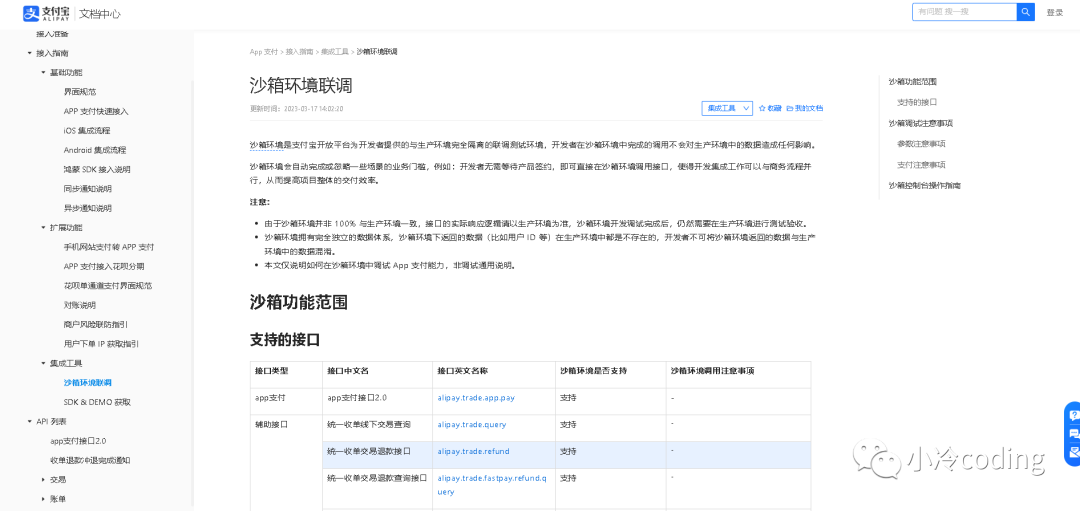Collapse the 接入指南 tree section

30,53
